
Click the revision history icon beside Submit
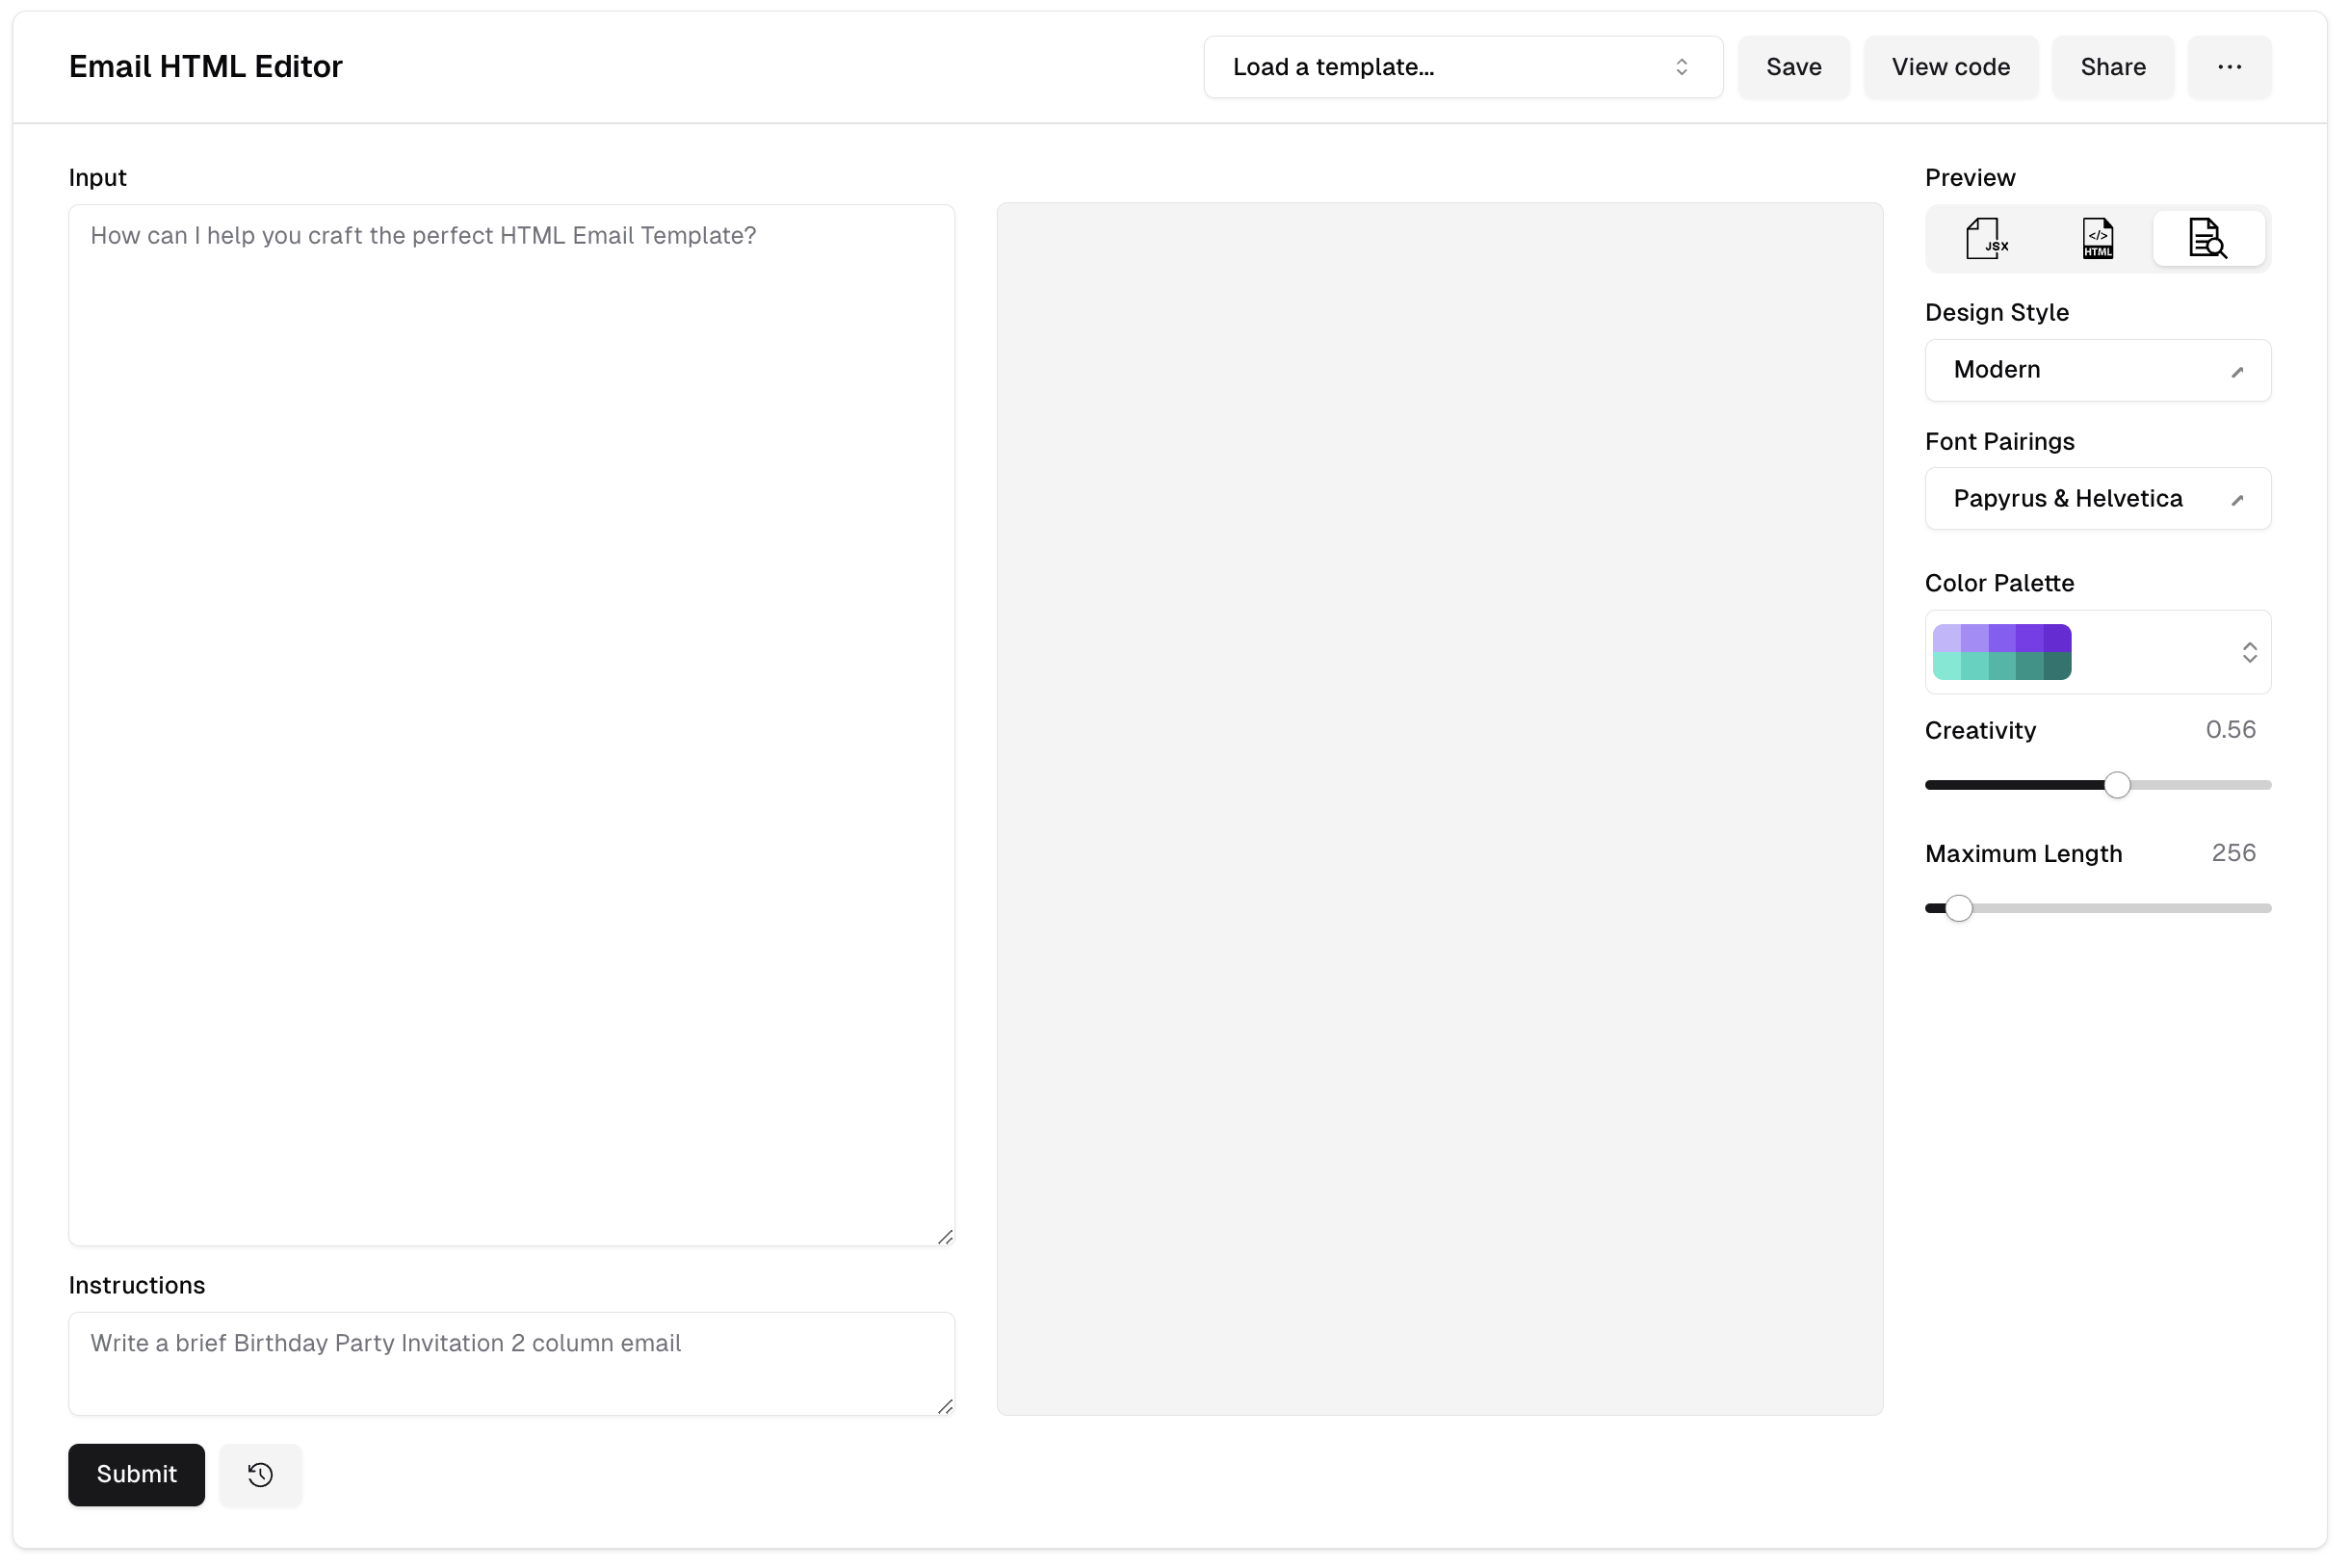(260, 1474)
